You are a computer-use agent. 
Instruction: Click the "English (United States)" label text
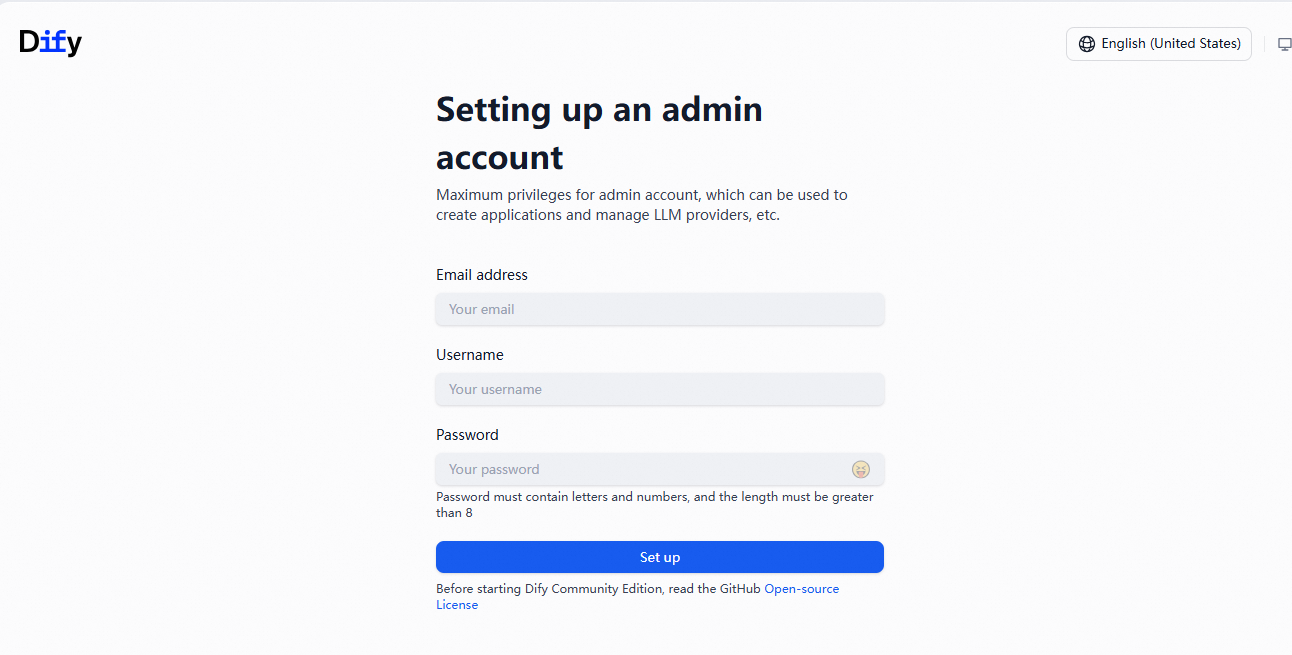1170,44
